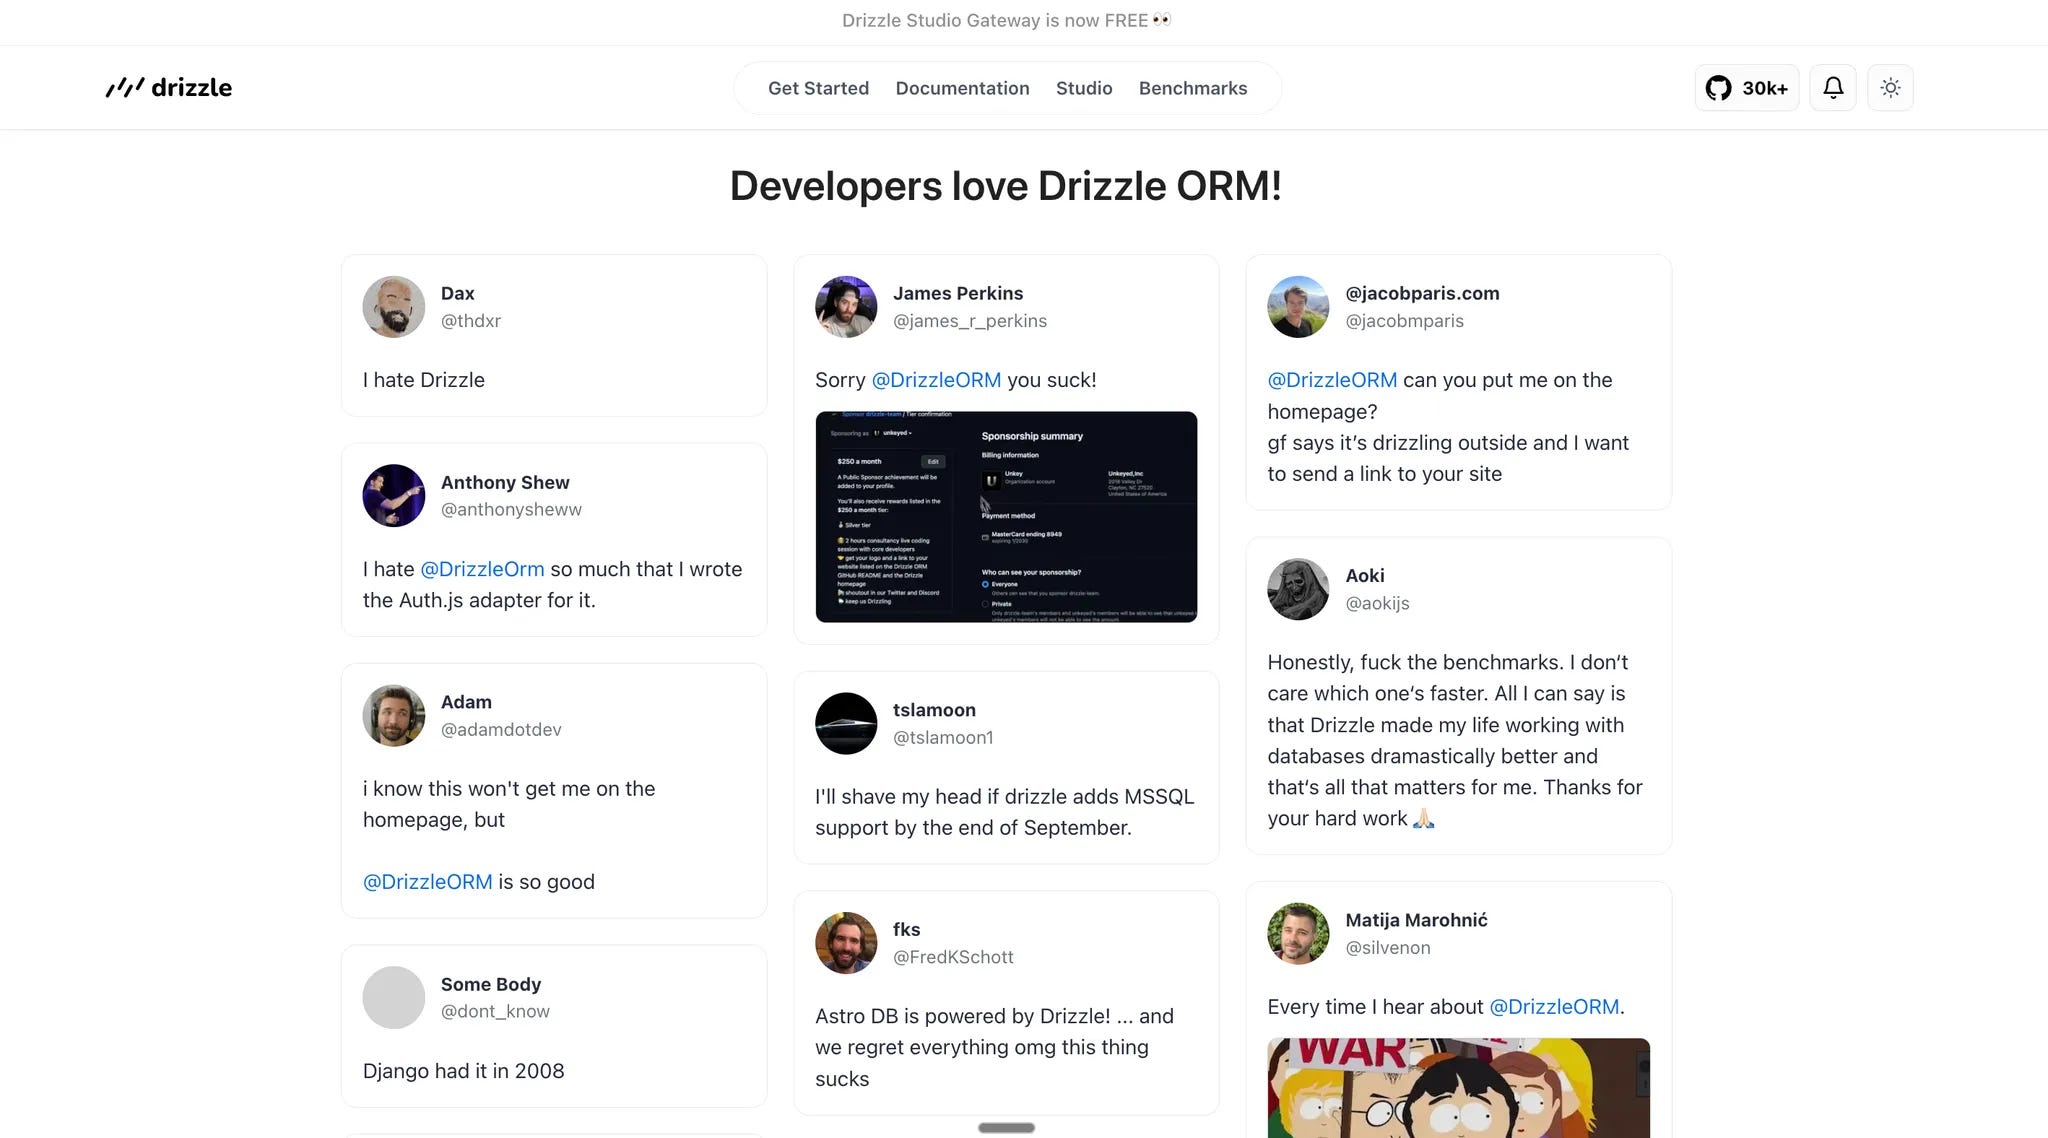Open Documentation in the navigation

(x=962, y=88)
